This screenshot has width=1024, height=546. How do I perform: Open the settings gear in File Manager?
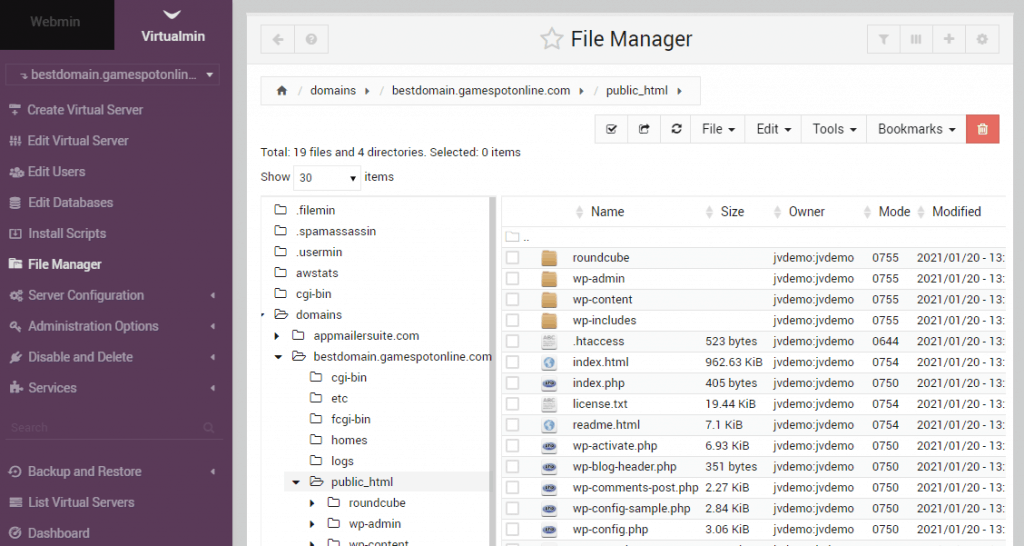(x=982, y=40)
